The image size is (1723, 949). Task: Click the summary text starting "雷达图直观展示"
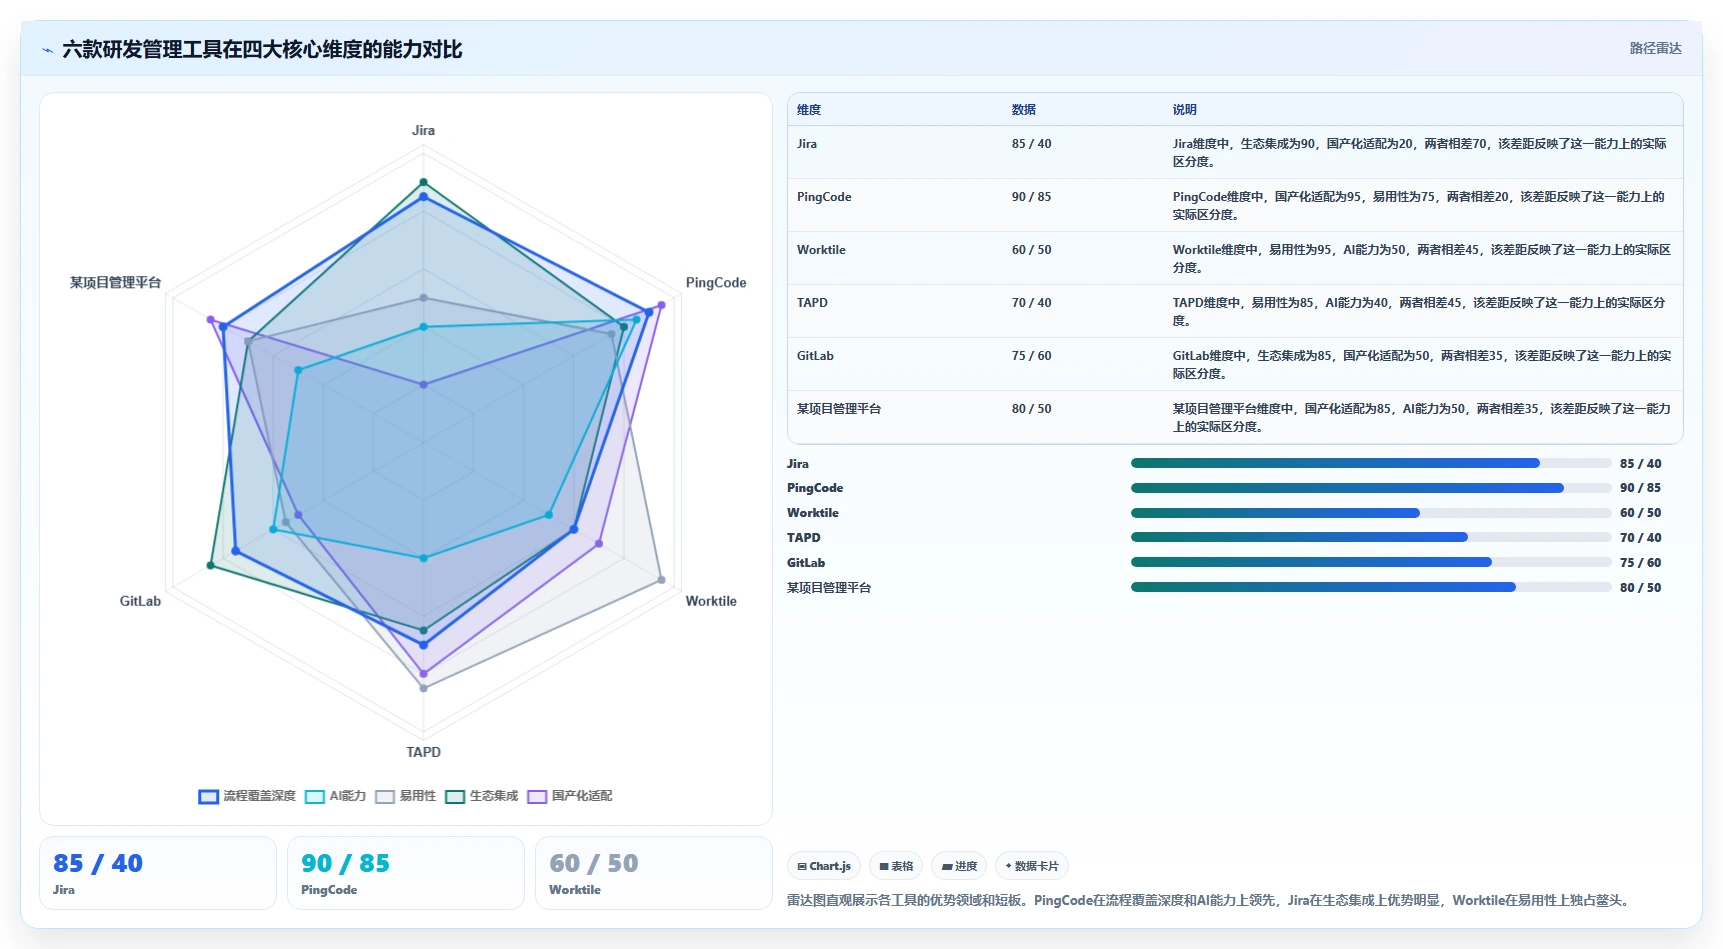point(1211,900)
